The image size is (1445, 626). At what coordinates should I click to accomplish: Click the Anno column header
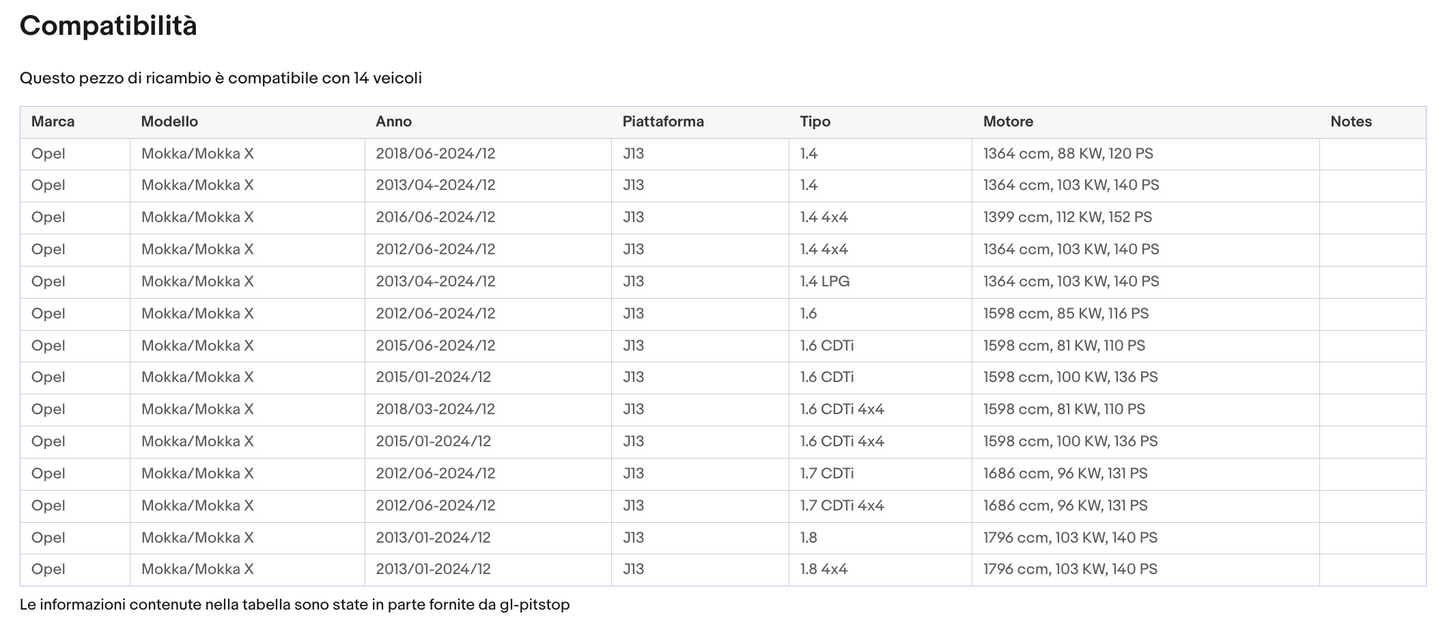coord(393,122)
